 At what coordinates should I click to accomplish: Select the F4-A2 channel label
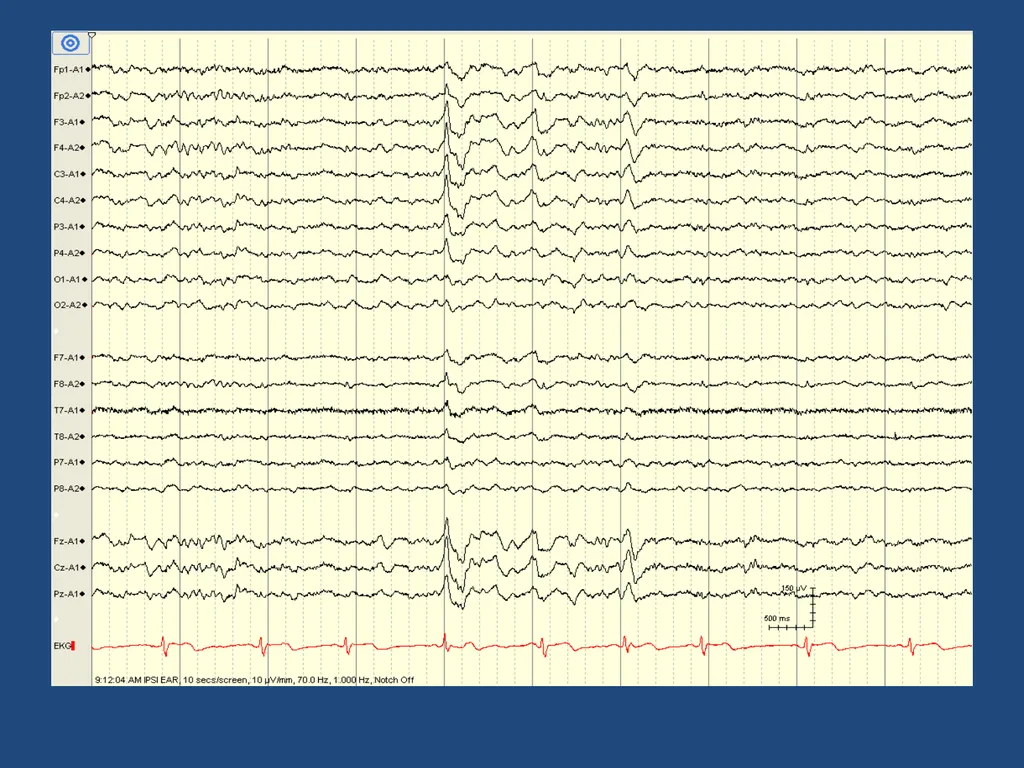tap(66, 148)
